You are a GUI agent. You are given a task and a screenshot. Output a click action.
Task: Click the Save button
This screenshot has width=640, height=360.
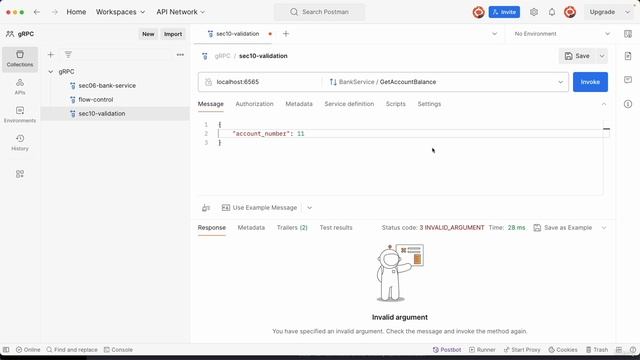tap(577, 56)
